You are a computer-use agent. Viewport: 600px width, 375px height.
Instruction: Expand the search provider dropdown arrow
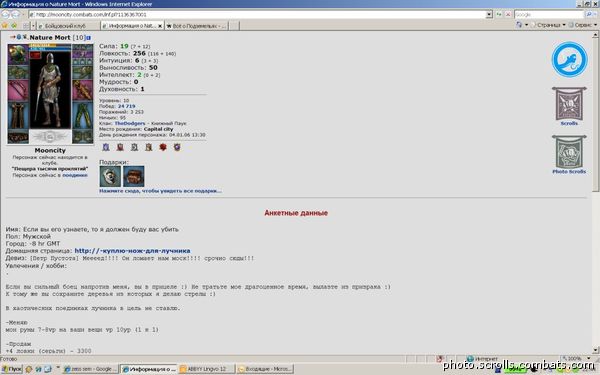pyautogui.click(x=596, y=15)
